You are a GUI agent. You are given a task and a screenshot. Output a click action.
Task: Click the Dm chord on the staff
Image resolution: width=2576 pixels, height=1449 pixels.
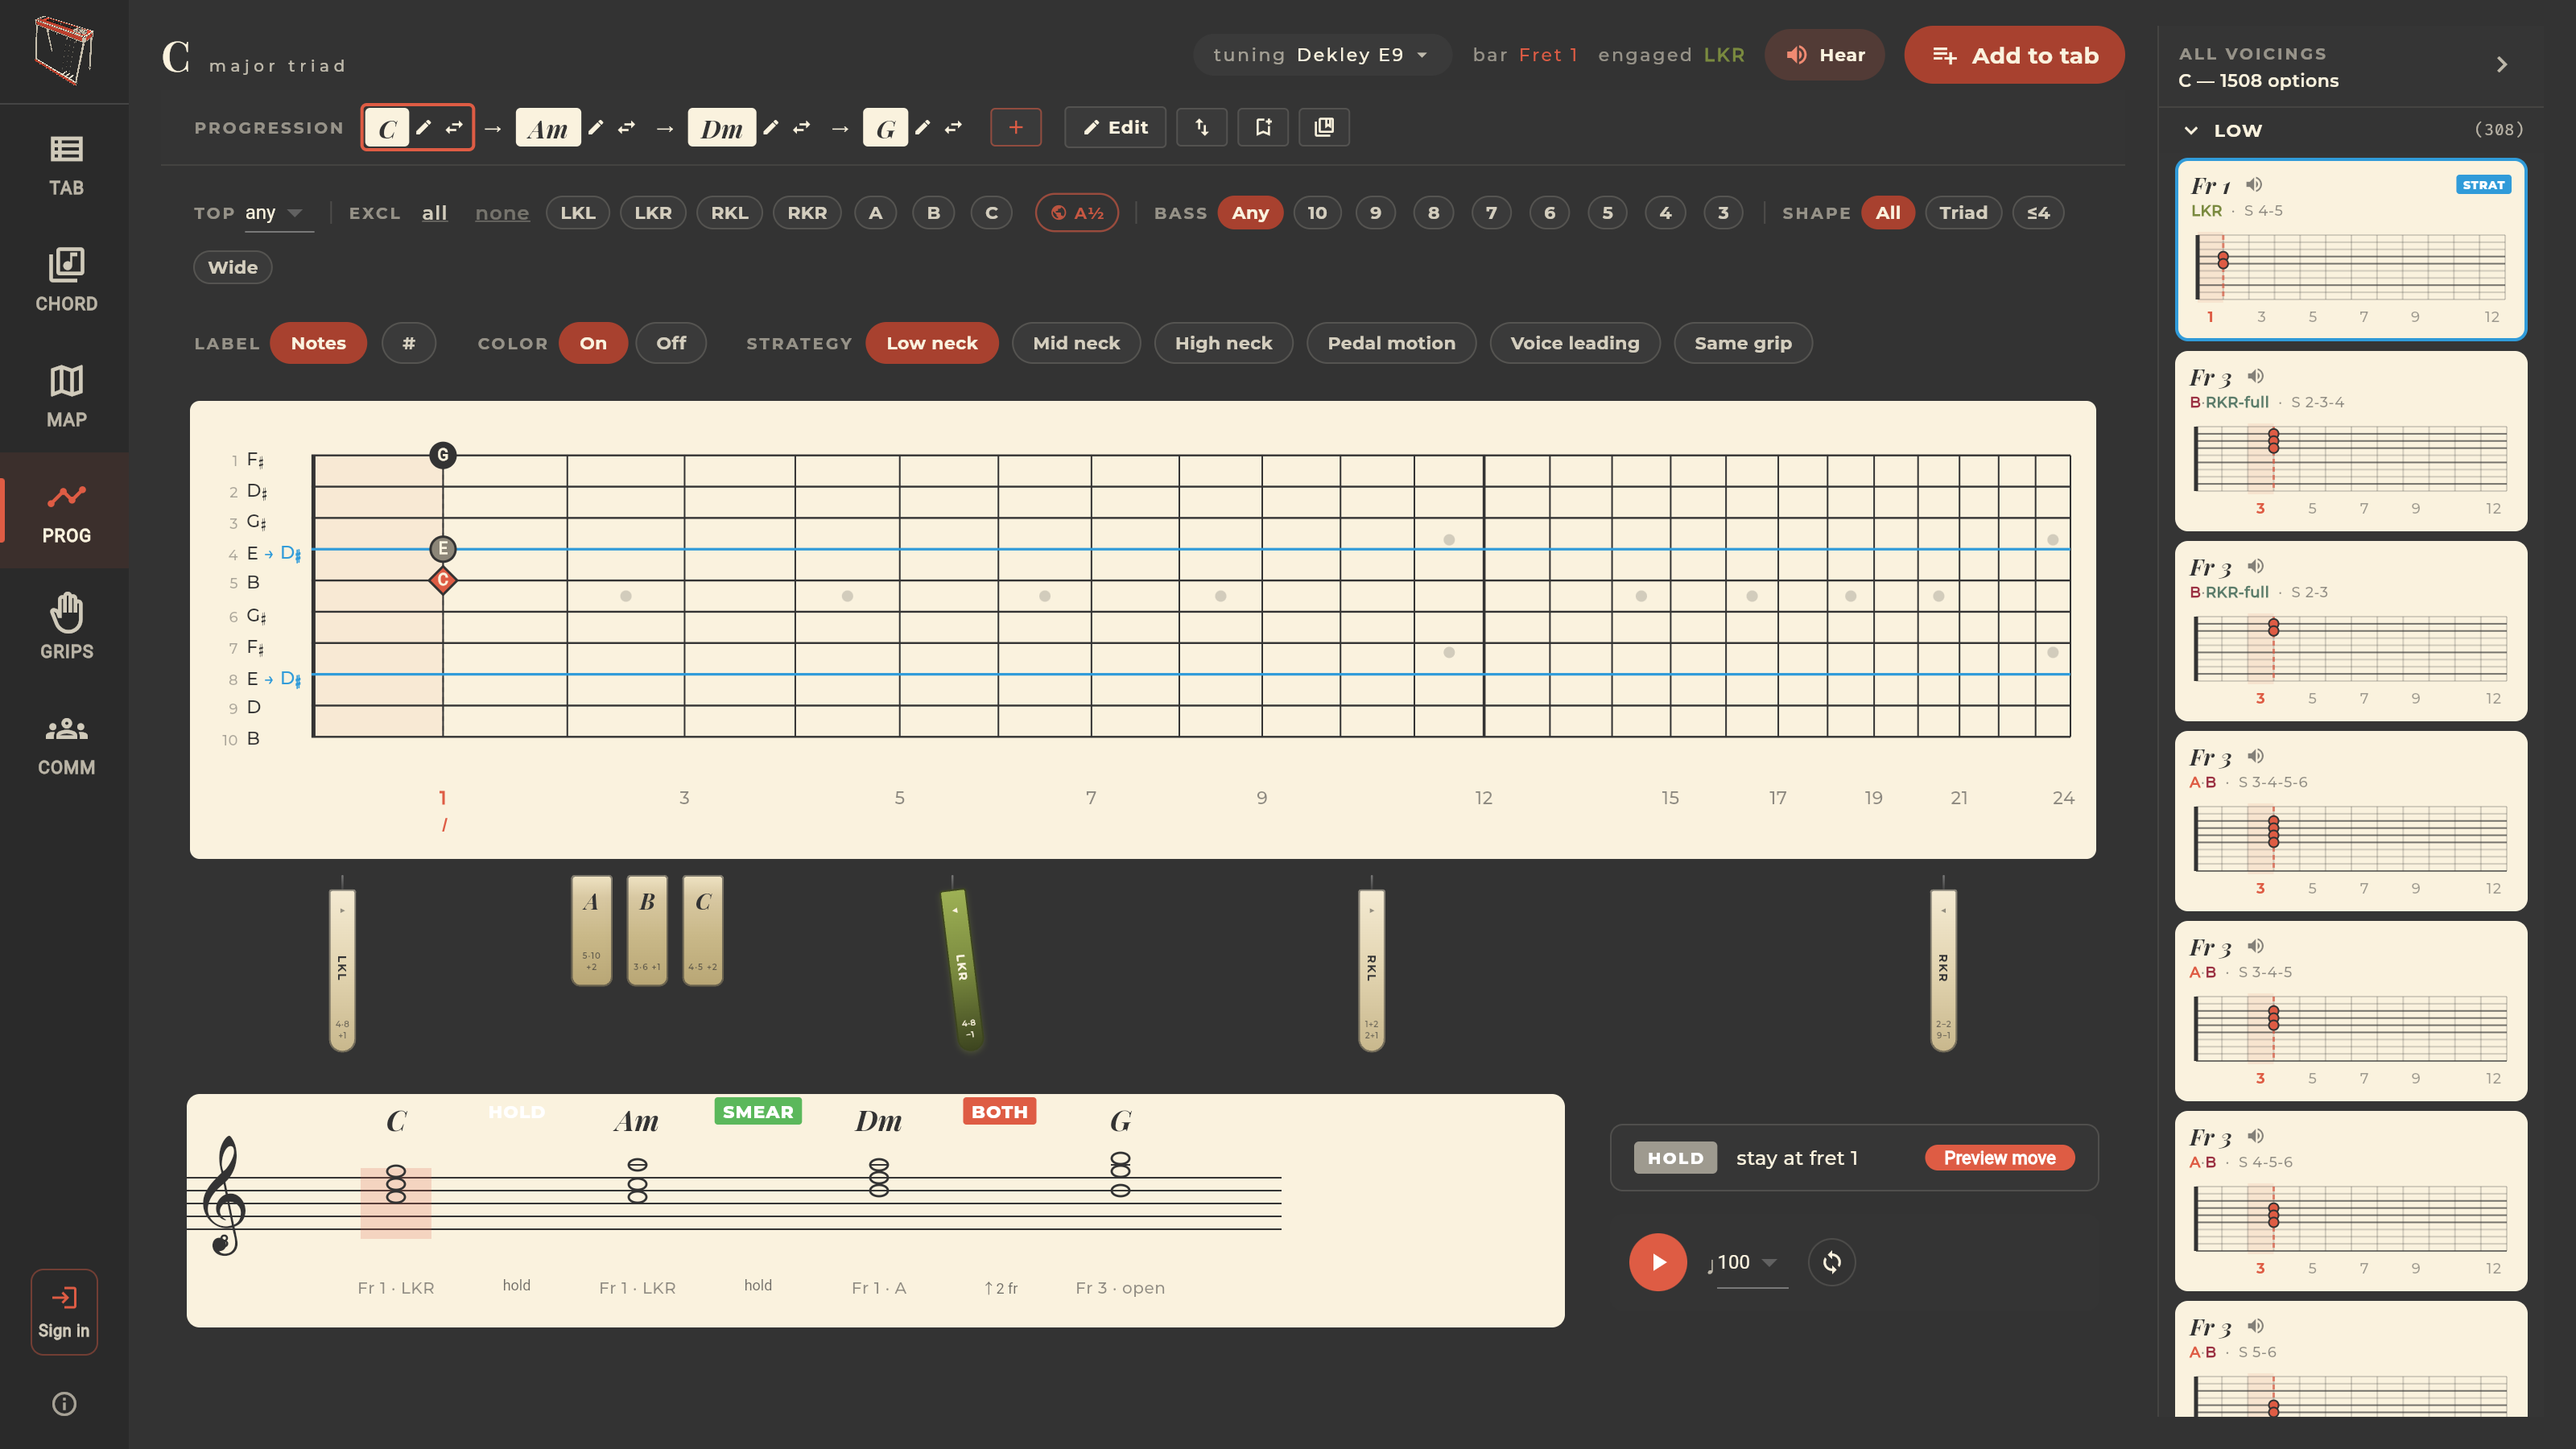878,1176
